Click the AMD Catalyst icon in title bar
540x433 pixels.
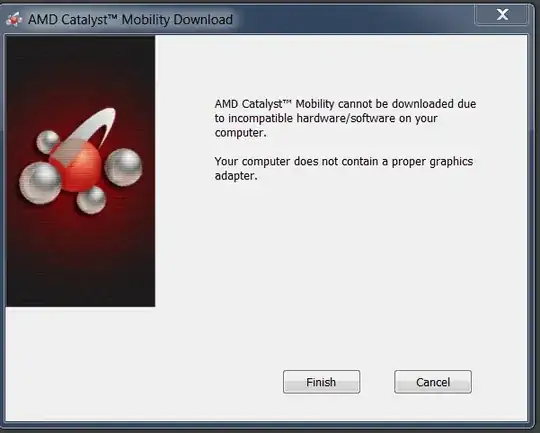(x=14, y=19)
